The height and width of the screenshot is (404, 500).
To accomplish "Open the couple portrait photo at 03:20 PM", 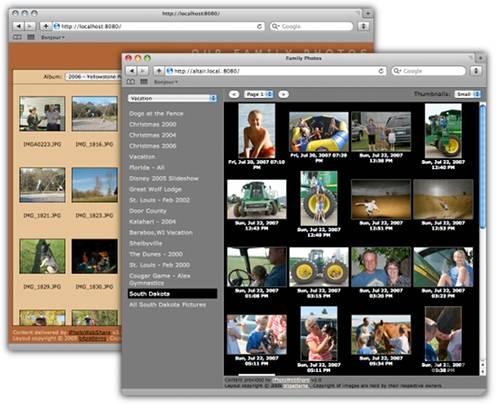I will coord(381,267).
